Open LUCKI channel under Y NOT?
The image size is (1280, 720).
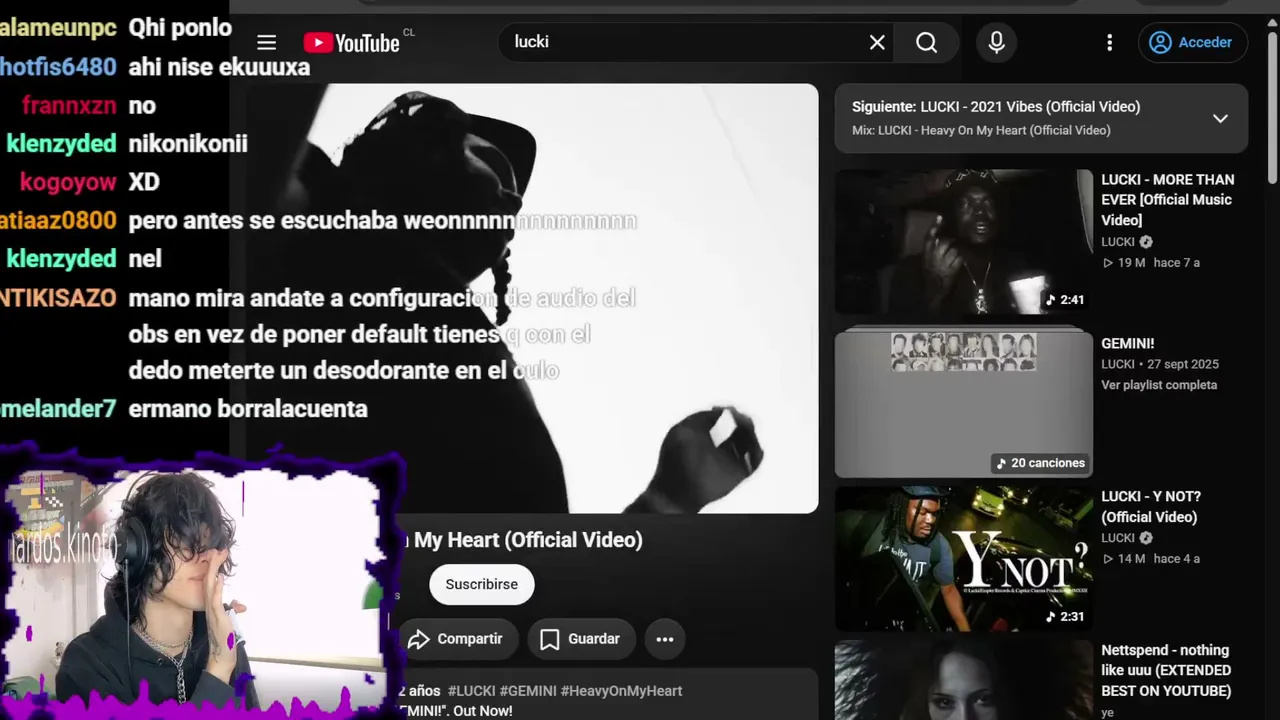pyautogui.click(x=1118, y=538)
